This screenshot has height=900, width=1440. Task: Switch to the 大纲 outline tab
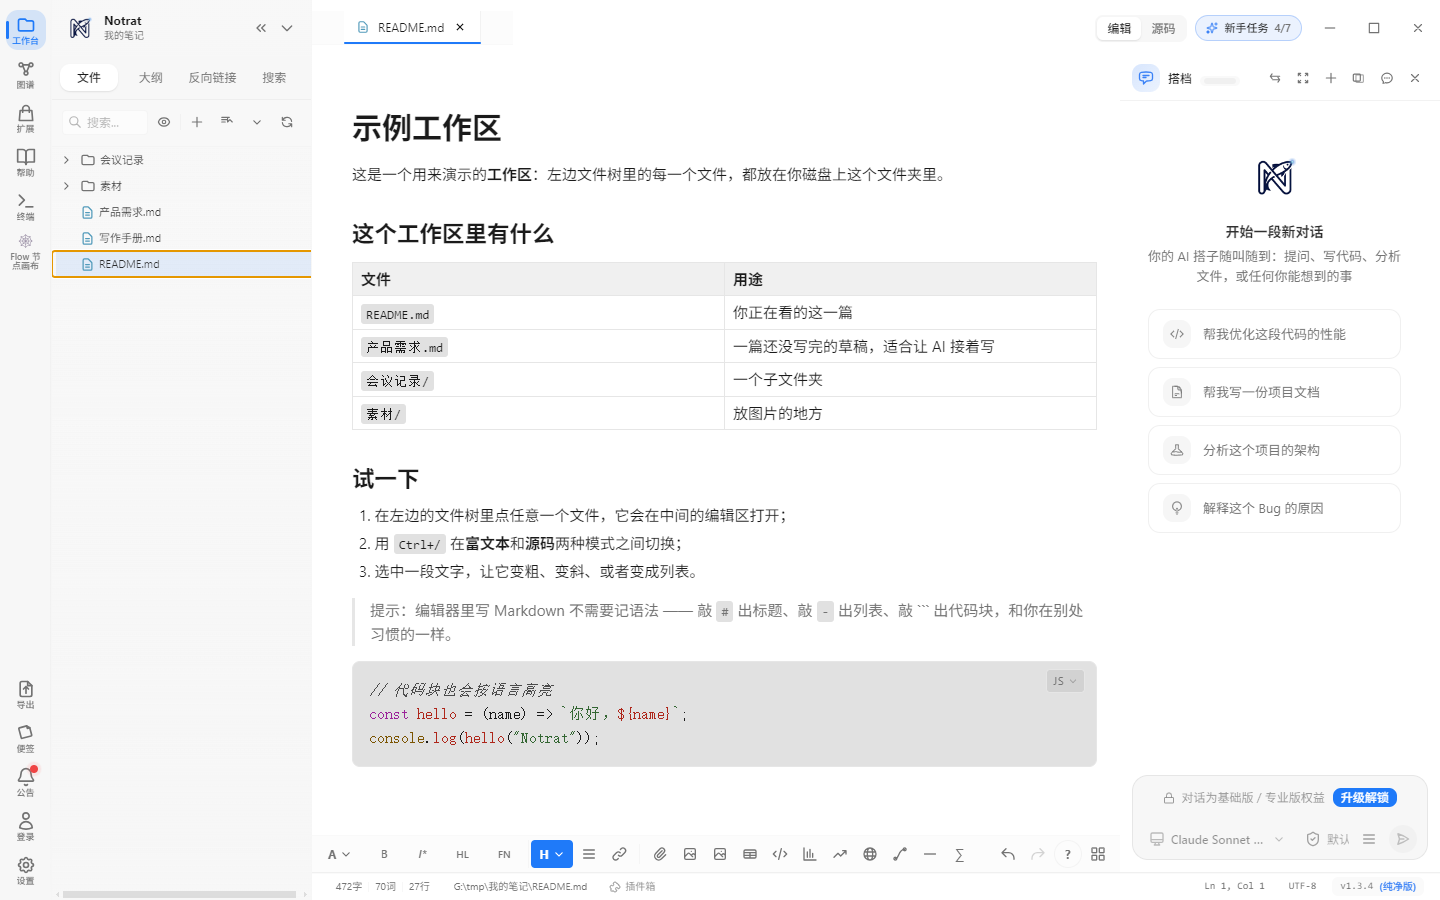[151, 78]
